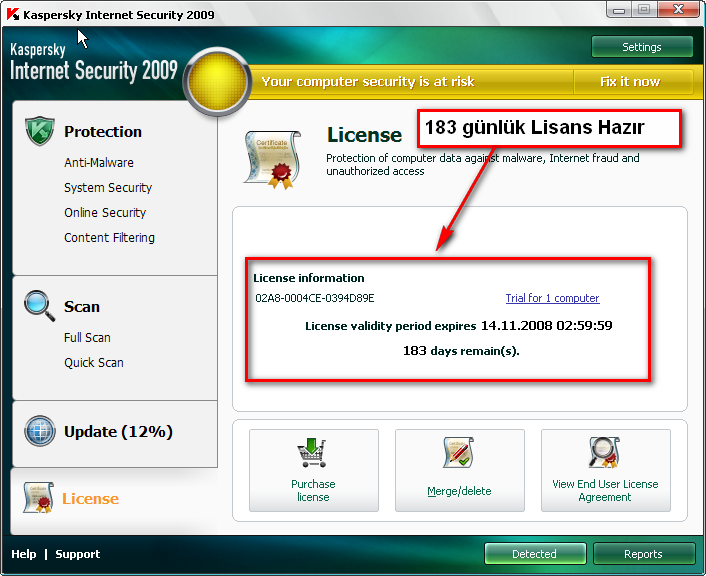Click the security at risk message bar
Image resolution: width=706 pixels, height=576 pixels.
(x=368, y=82)
